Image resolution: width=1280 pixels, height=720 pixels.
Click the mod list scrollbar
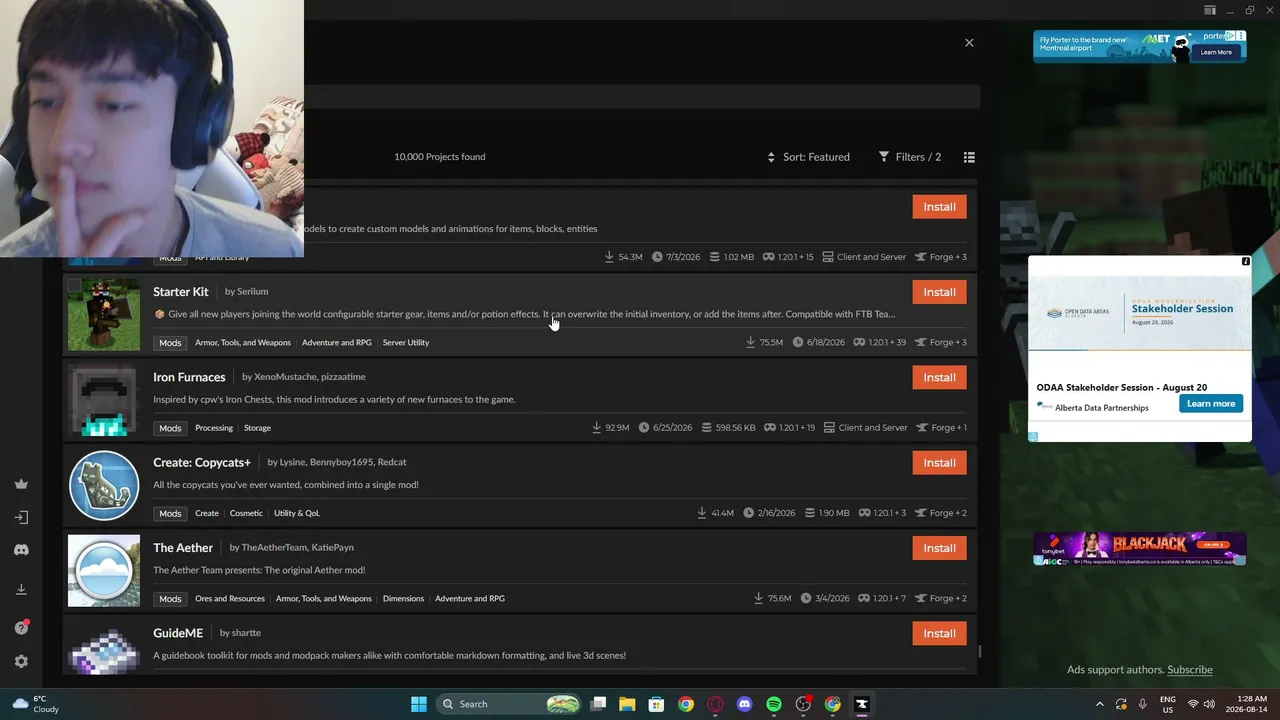click(x=980, y=651)
